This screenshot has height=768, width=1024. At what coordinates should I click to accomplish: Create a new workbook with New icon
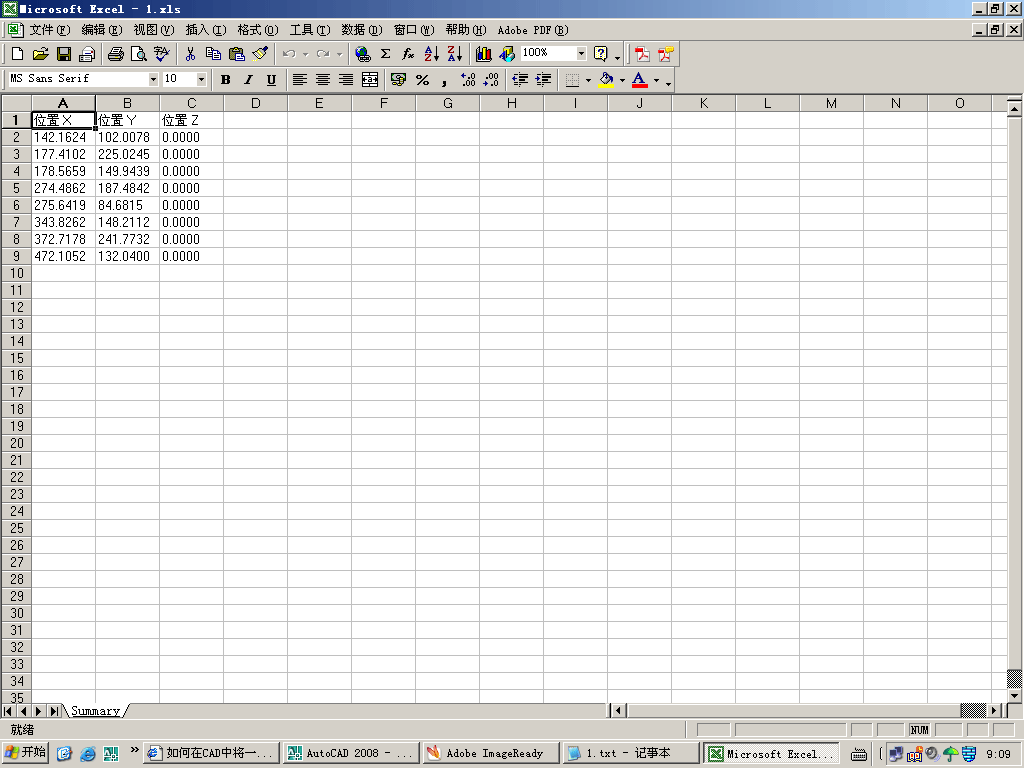[x=18, y=54]
